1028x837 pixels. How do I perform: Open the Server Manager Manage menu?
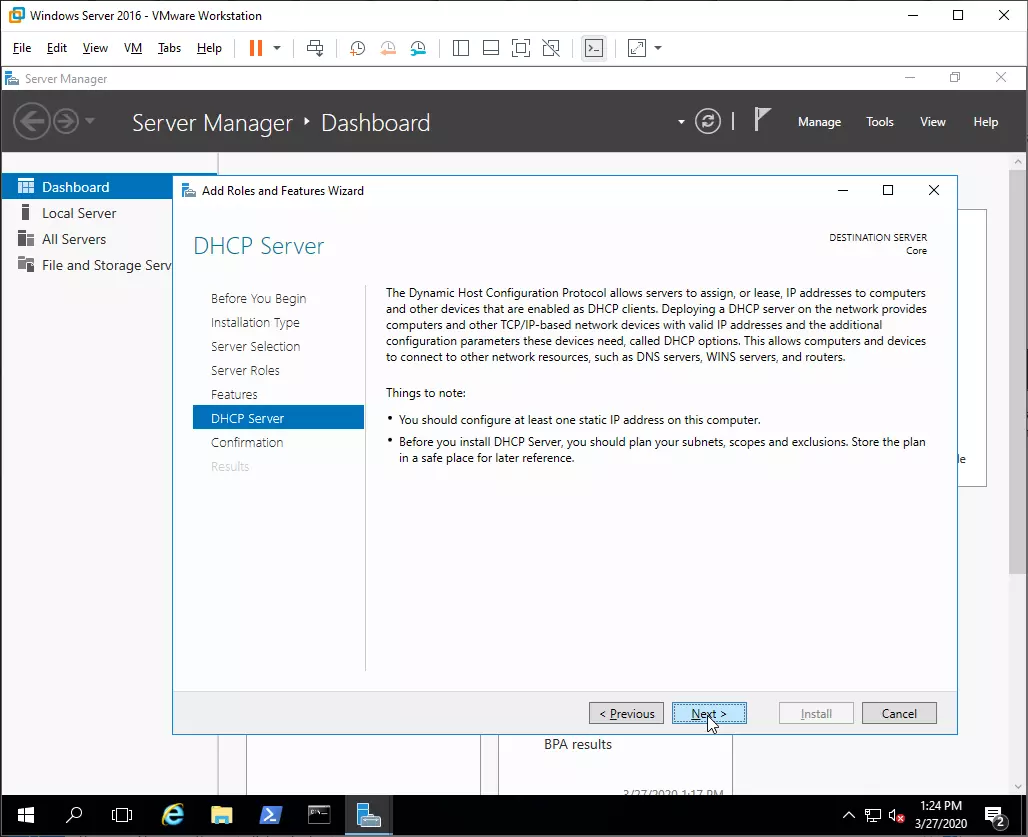[820, 122]
